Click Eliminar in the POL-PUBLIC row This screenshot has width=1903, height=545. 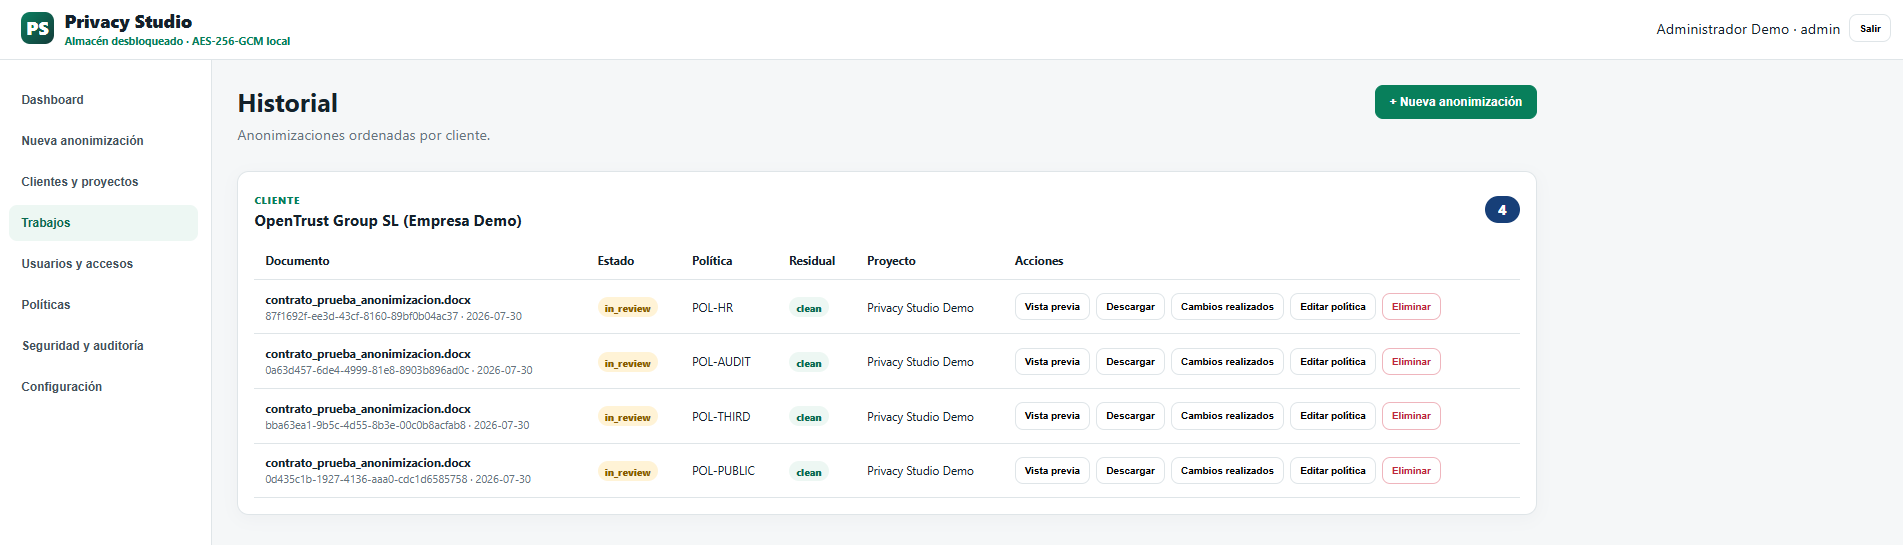1411,471
